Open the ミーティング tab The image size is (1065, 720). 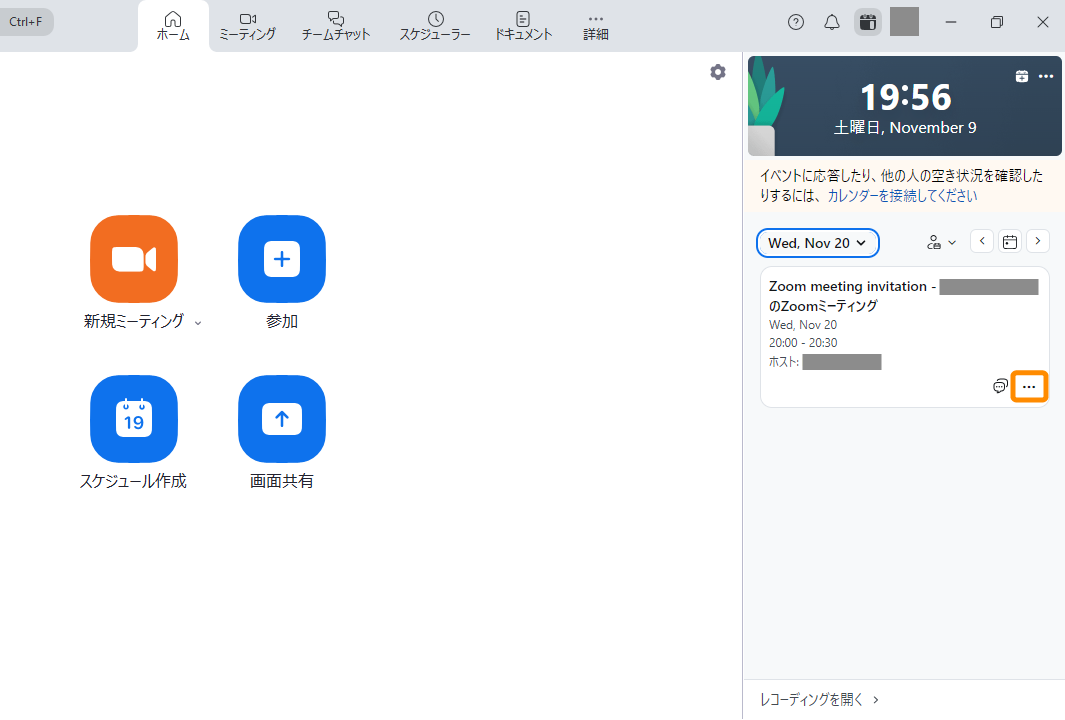point(248,26)
